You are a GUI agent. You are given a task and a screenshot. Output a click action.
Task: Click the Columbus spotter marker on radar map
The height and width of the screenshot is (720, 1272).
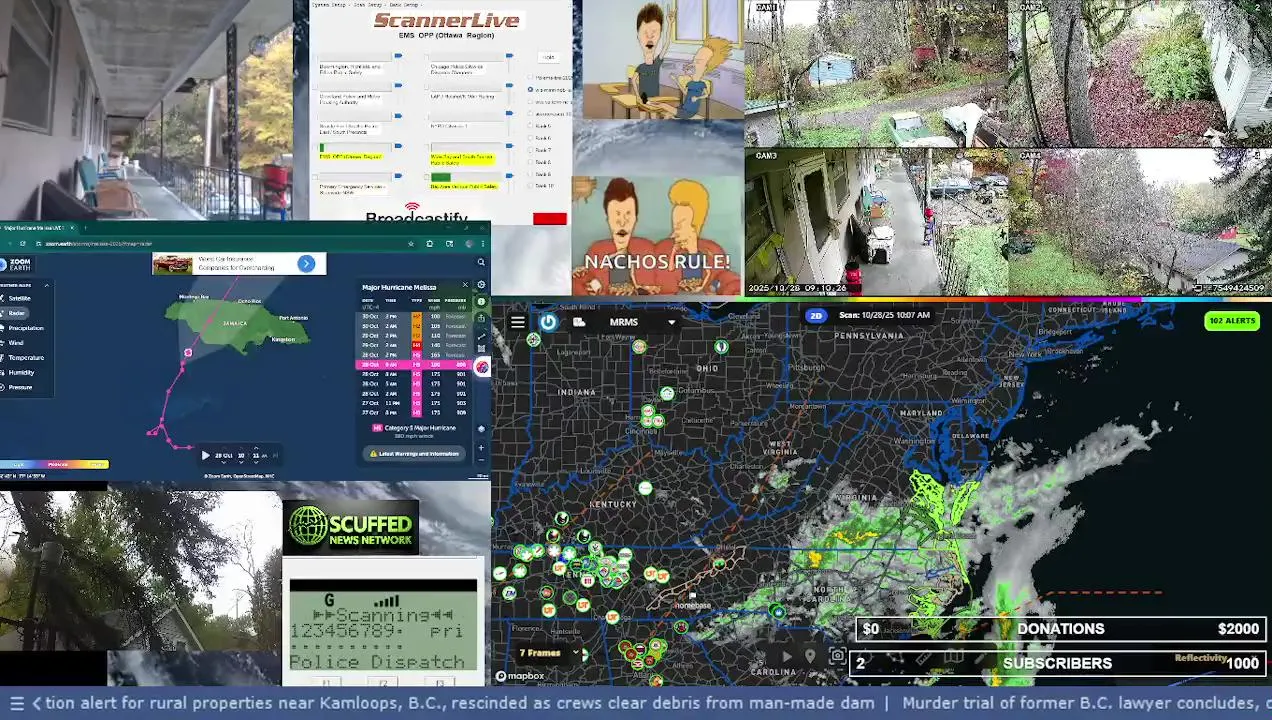[x=667, y=393]
